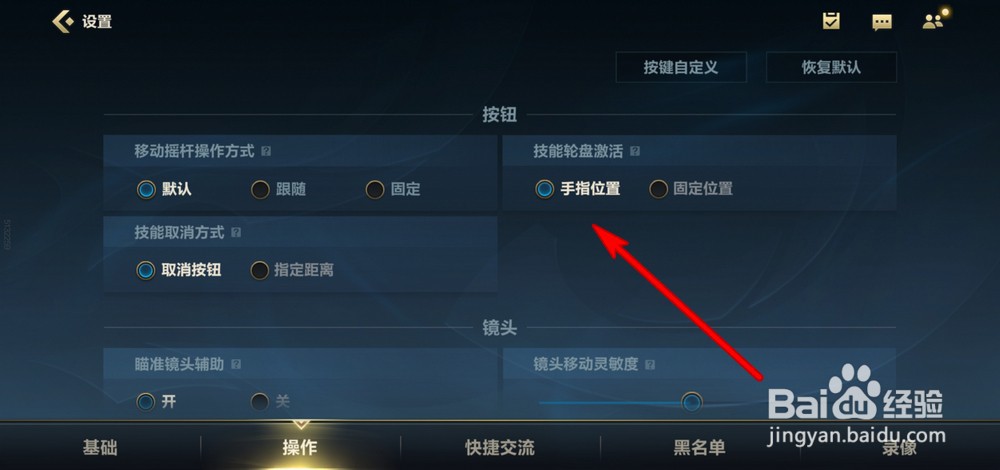This screenshot has width=1000, height=470.
Task: Show help for 镜头移动灵敏度
Action: 650,365
